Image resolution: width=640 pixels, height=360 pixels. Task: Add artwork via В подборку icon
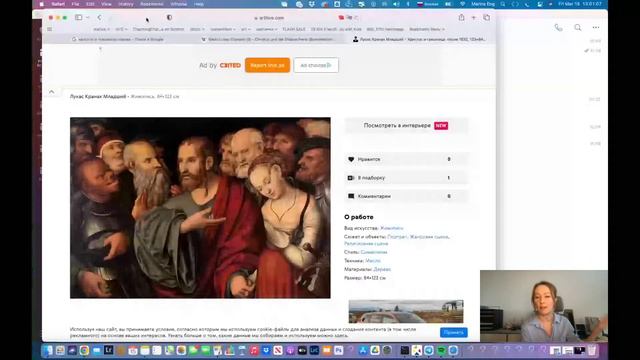point(351,178)
